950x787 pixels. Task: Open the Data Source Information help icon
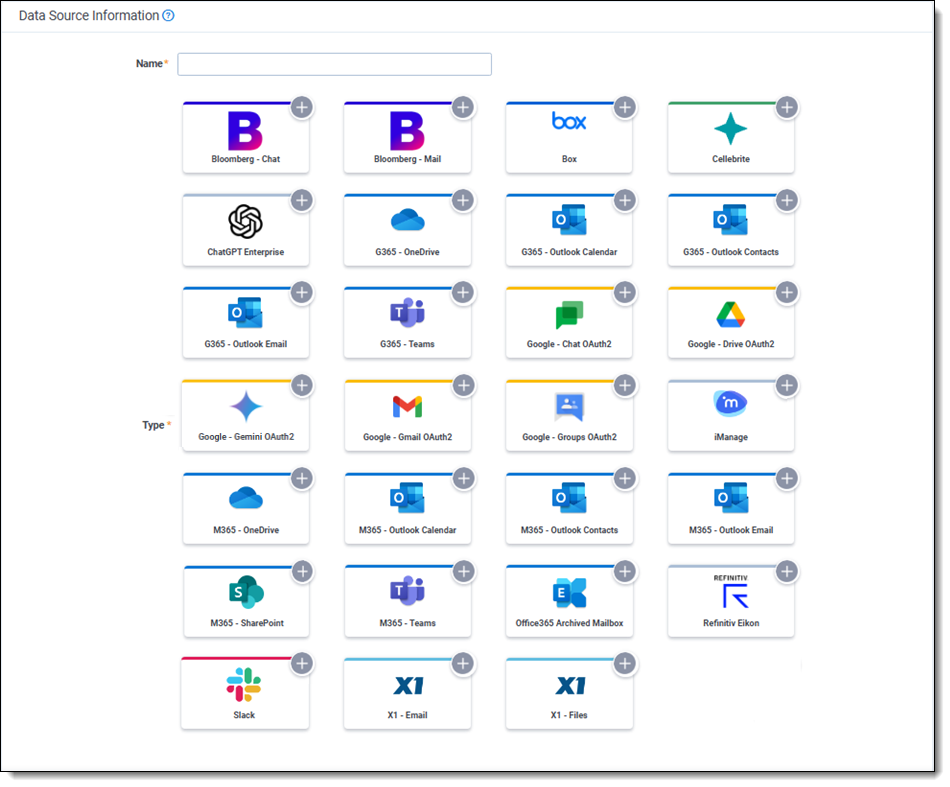[x=168, y=16]
